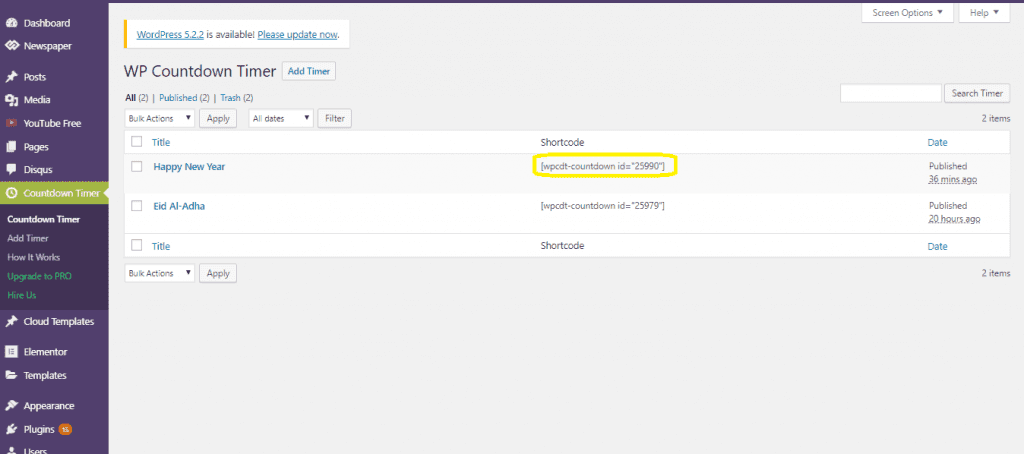The image size is (1024, 454).
Task: Click shortcode wpcdt-countdown id="25990"
Action: tap(603, 167)
